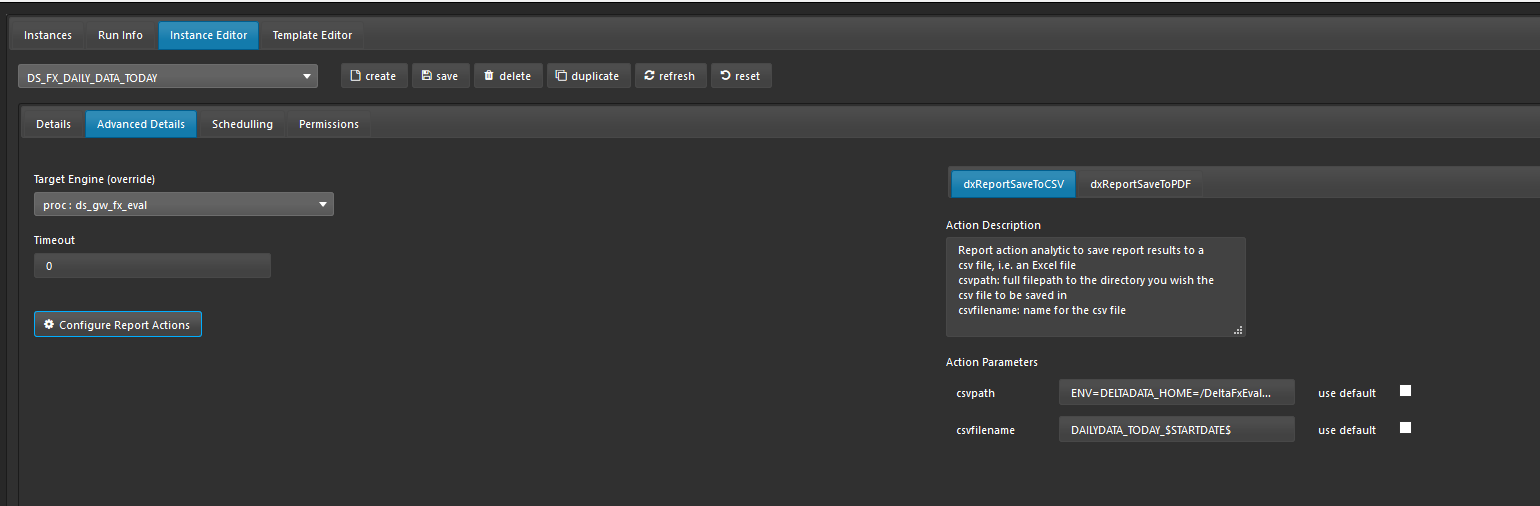Click the duplicate button label
The height and width of the screenshot is (506, 1540).
tap(595, 76)
